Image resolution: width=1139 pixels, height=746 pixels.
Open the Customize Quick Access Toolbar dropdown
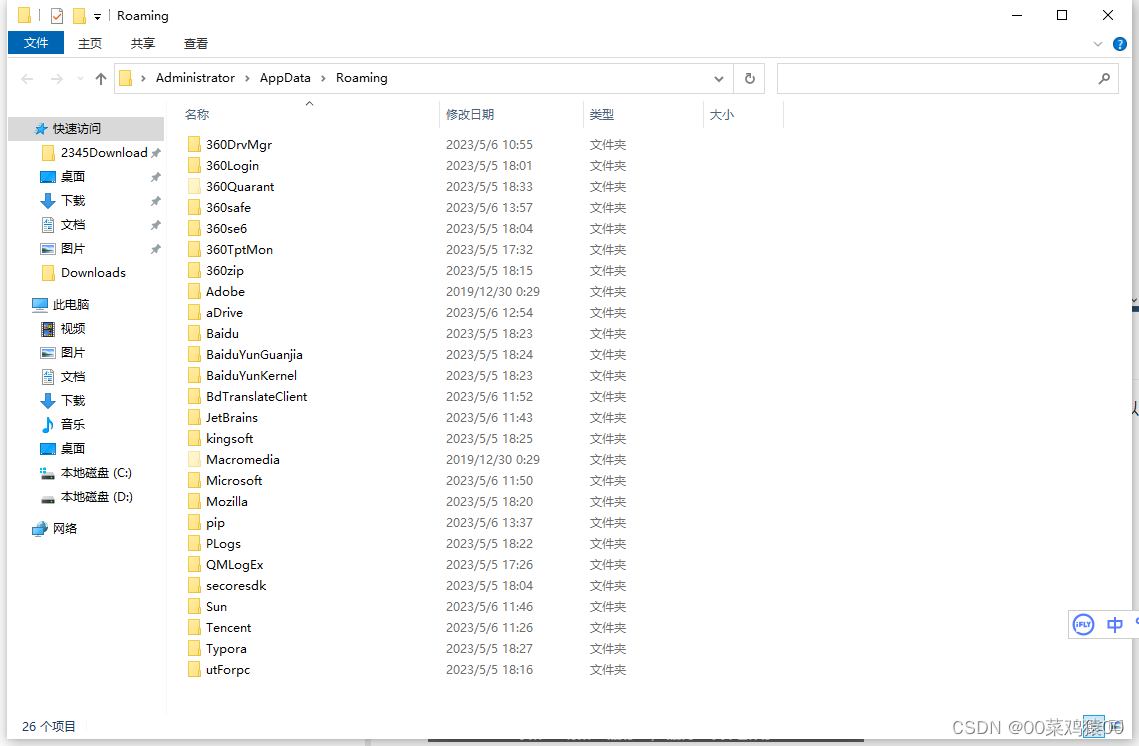97,16
